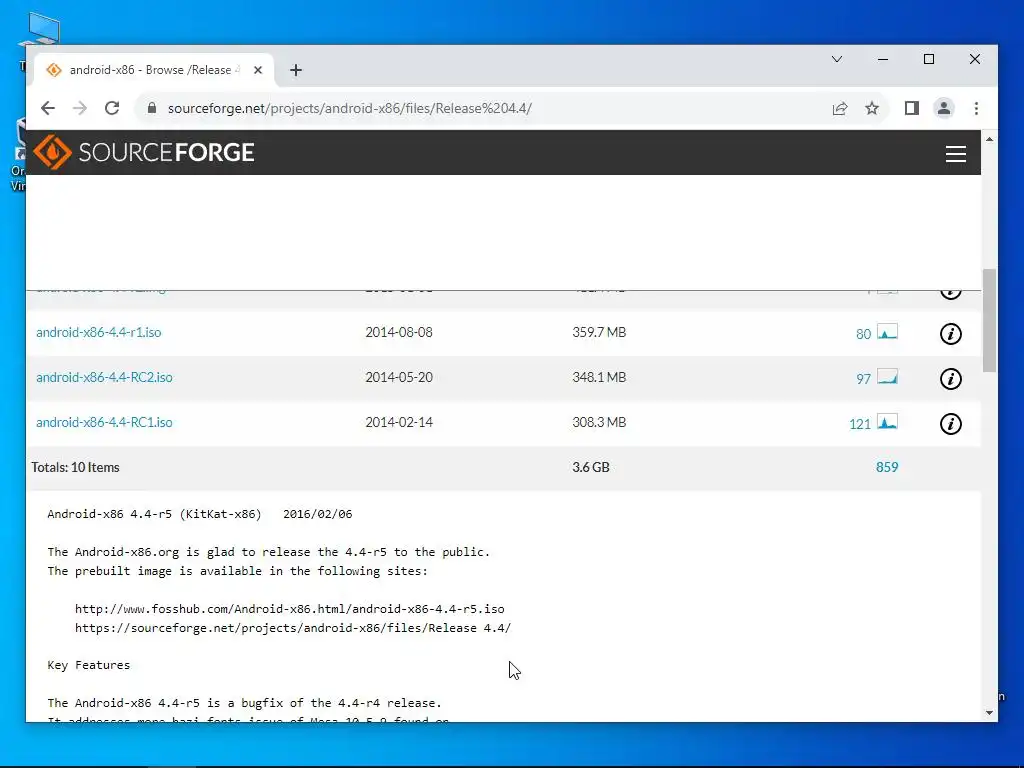Screen dimensions: 1024x768
Task: Go back to the previous page
Action: click(48, 108)
